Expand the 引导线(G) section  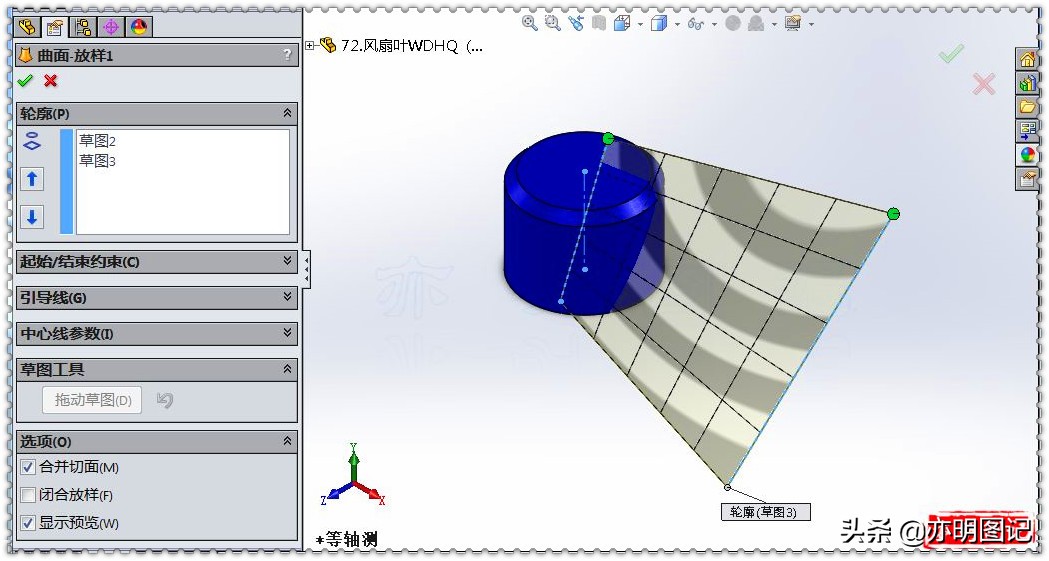(287, 297)
